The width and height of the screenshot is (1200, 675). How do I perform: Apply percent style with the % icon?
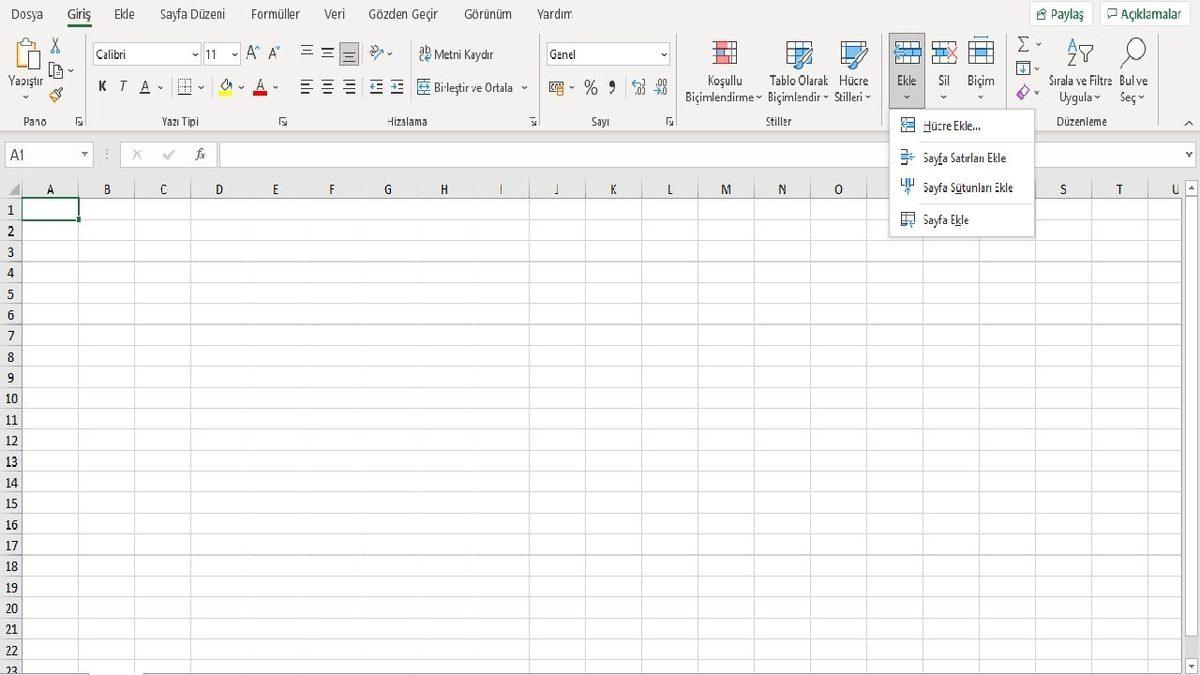click(590, 88)
